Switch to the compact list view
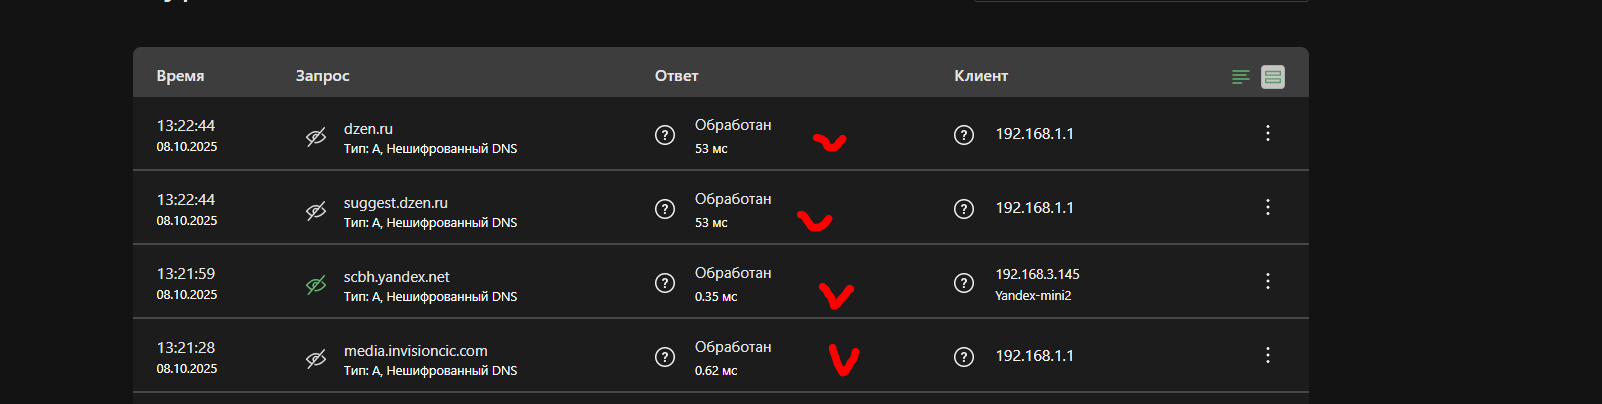 pos(1240,77)
